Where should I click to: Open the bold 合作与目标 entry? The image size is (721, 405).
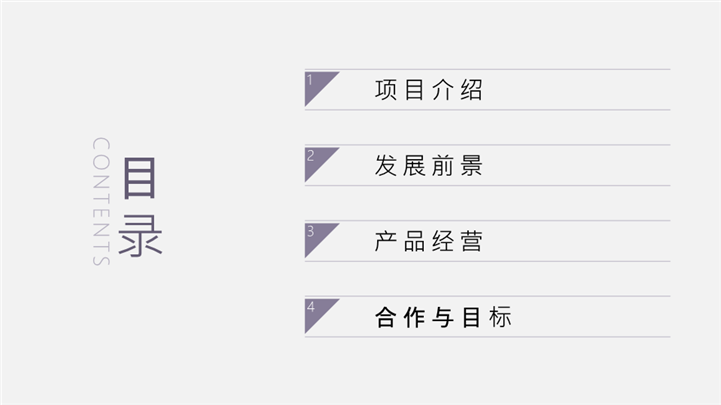[x=443, y=318]
